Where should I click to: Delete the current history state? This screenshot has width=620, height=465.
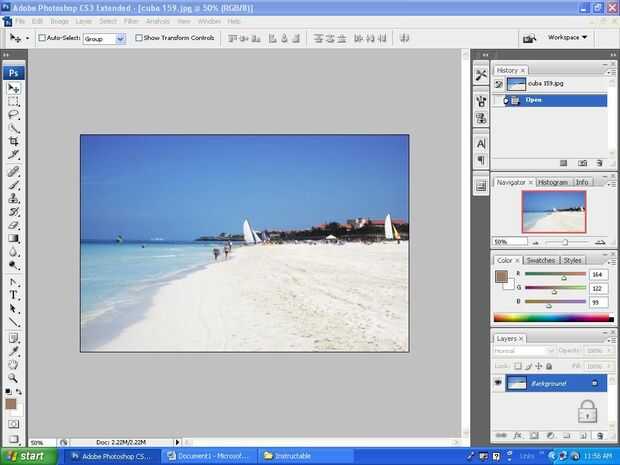(x=599, y=163)
